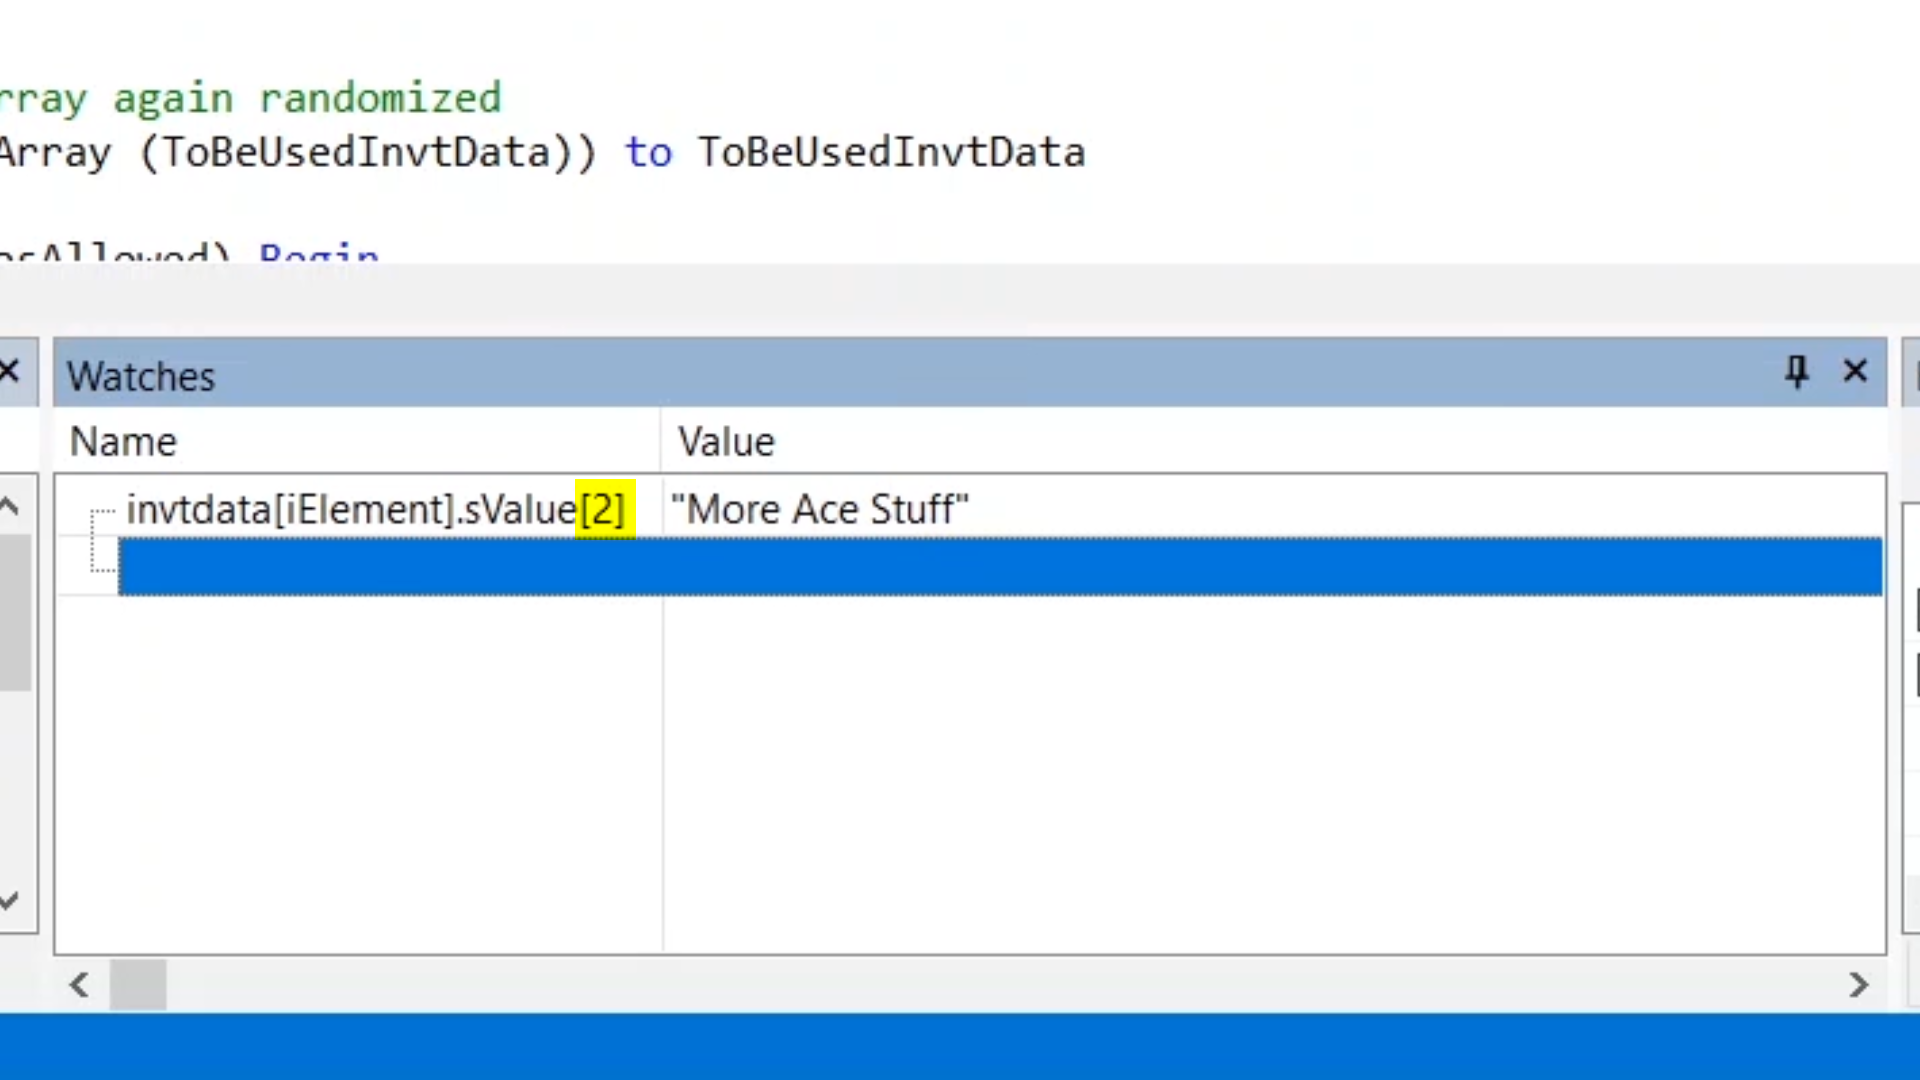Click the left panel's scroll down arrow
Image resolution: width=1920 pixels, height=1080 pixels.
[10, 900]
